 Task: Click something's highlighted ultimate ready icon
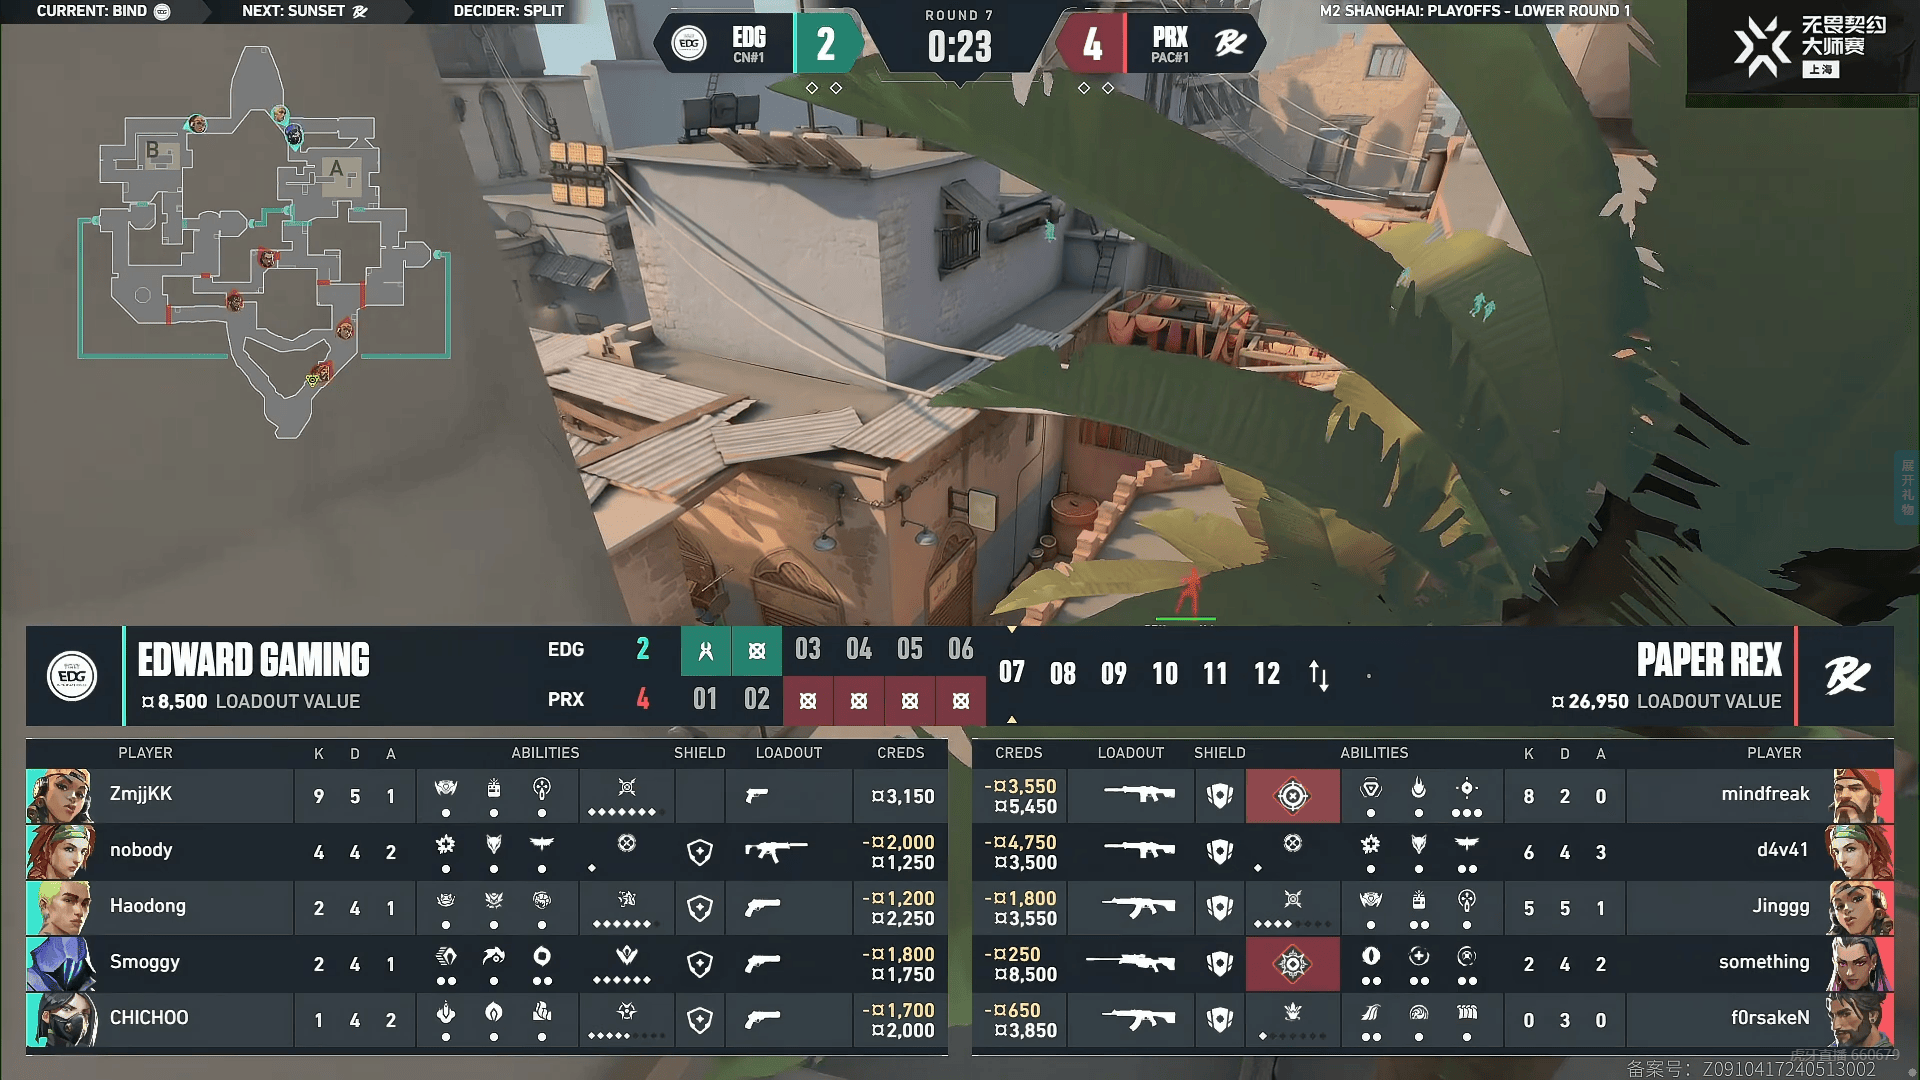pyautogui.click(x=1292, y=964)
